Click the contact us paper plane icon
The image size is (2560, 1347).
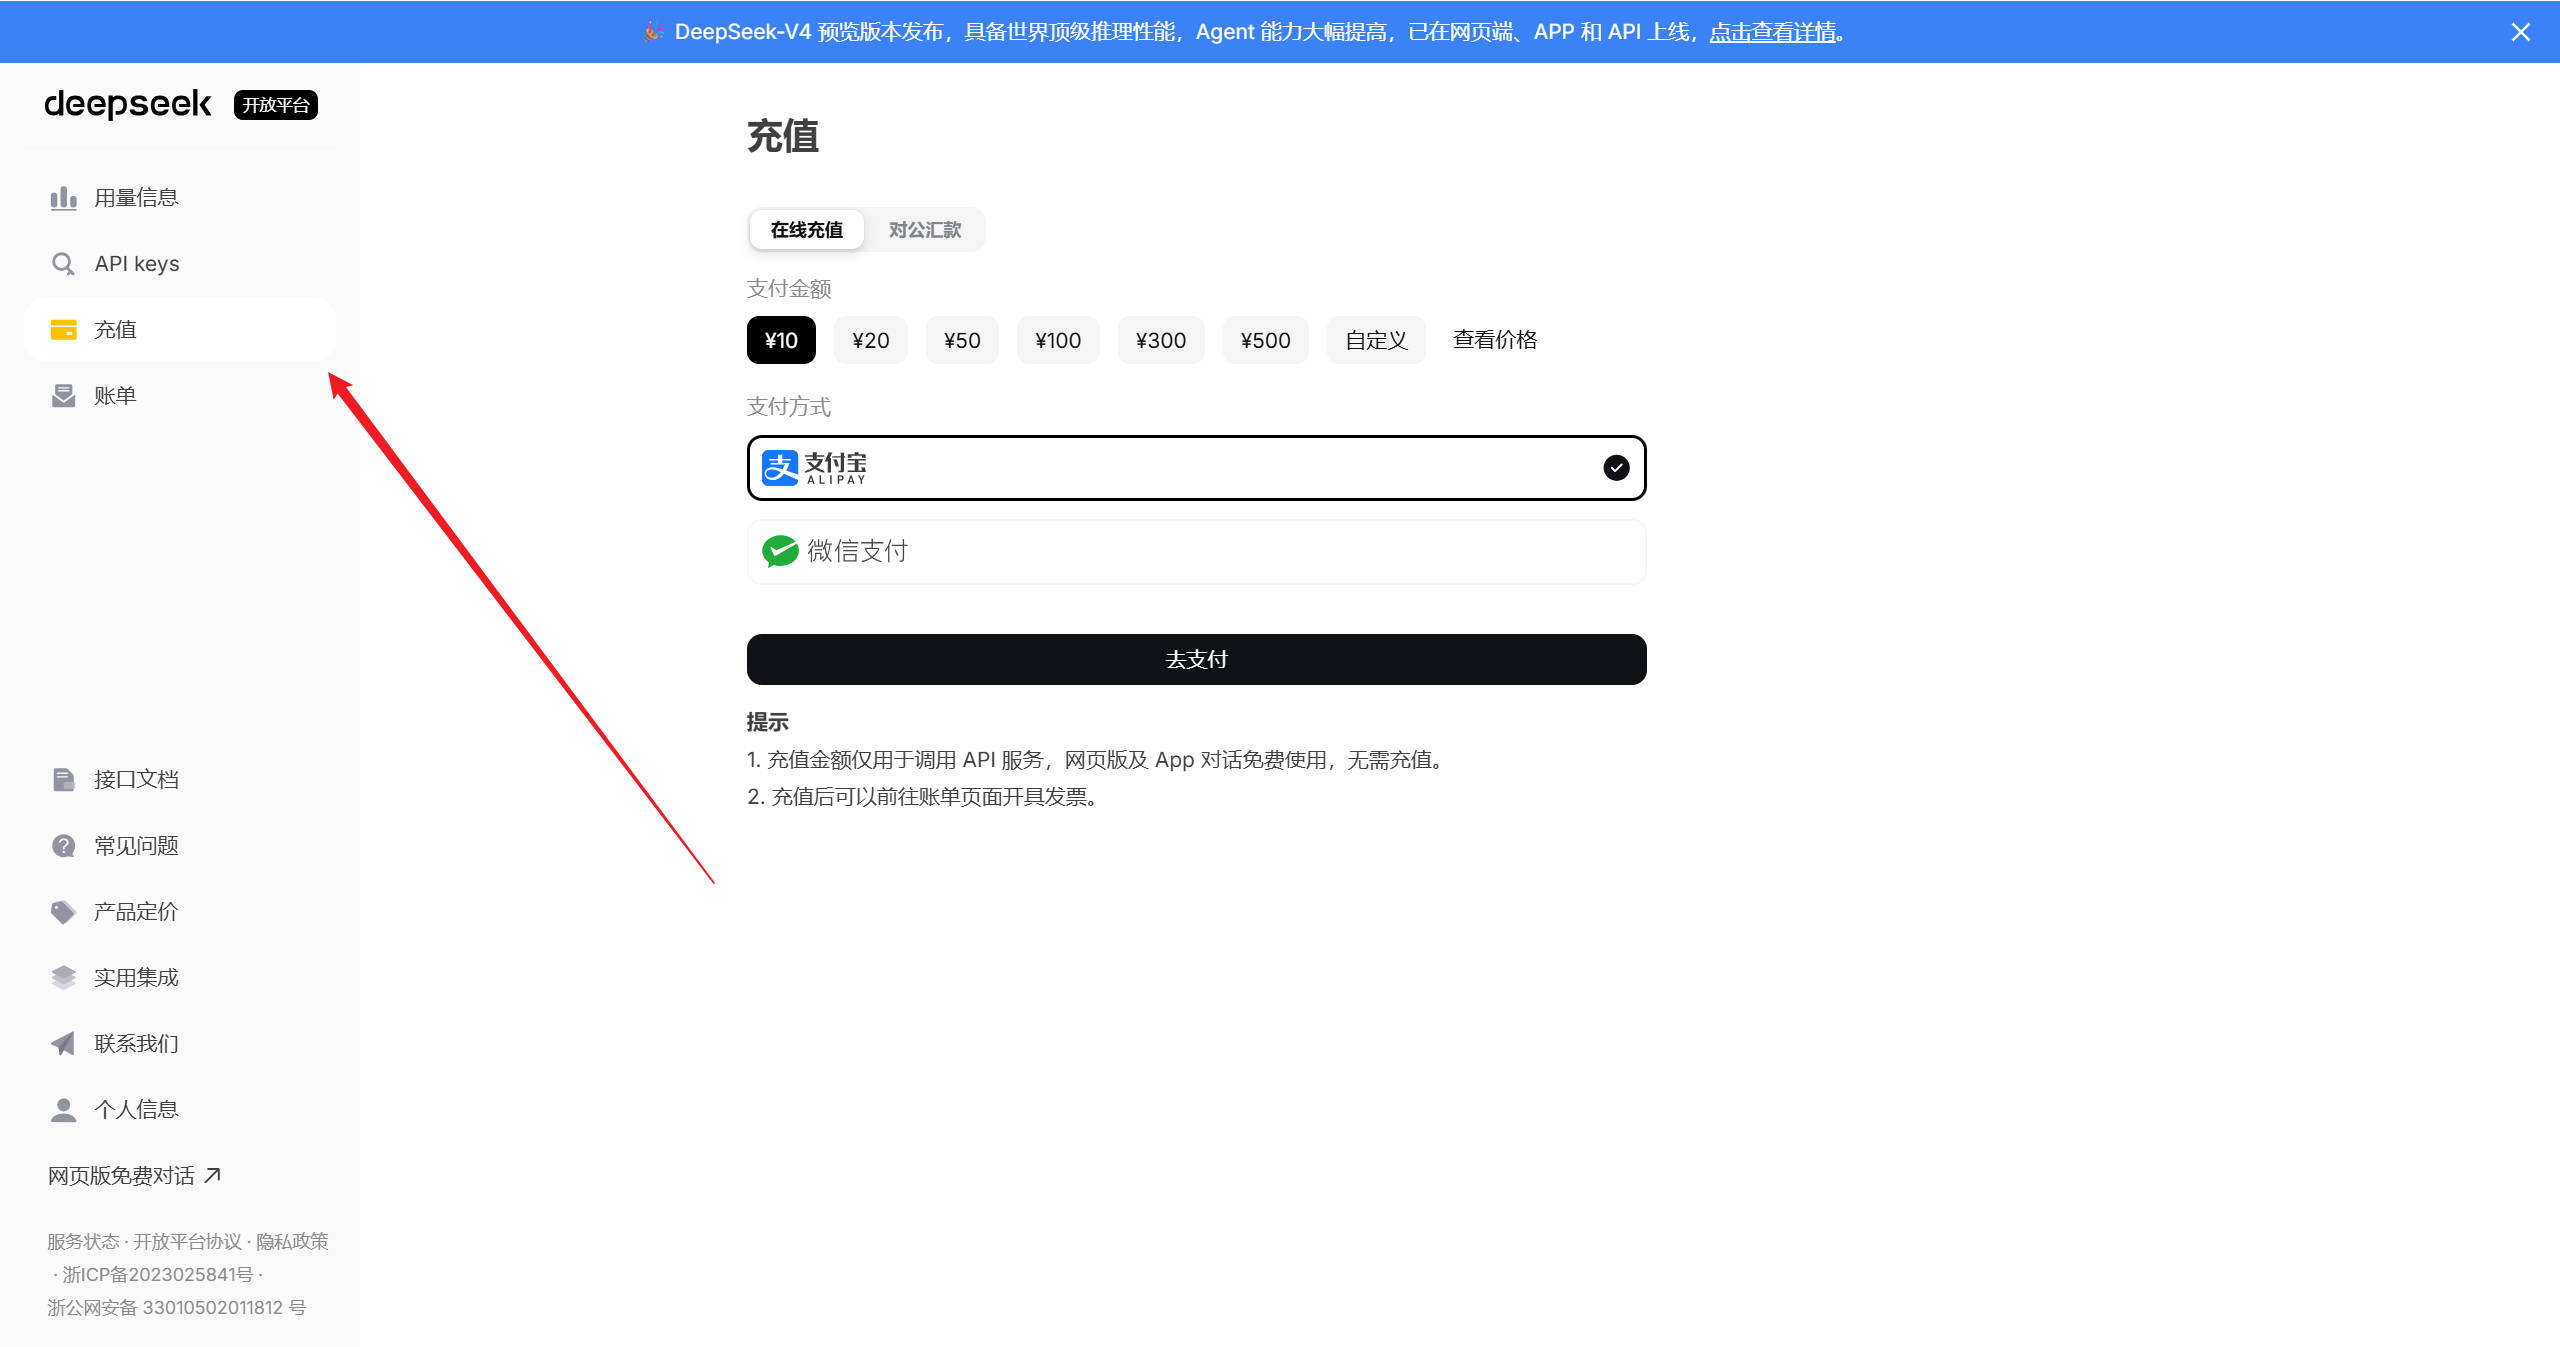click(x=63, y=1044)
